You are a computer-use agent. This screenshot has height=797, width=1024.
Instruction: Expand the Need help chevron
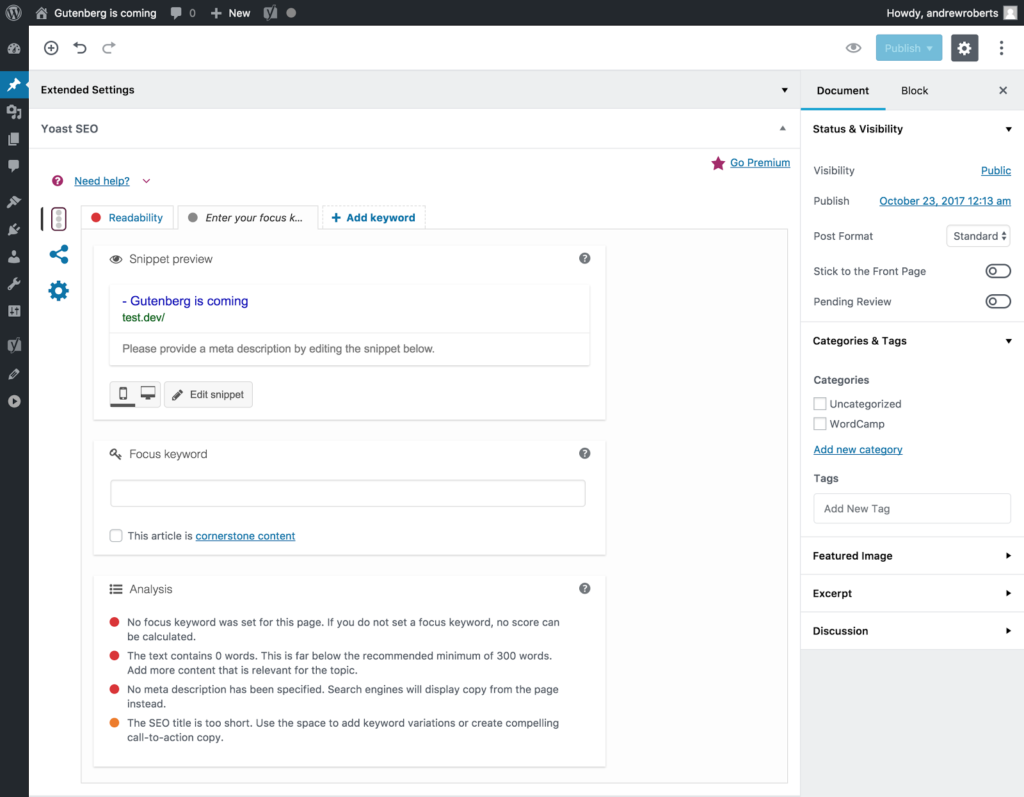[146, 181]
